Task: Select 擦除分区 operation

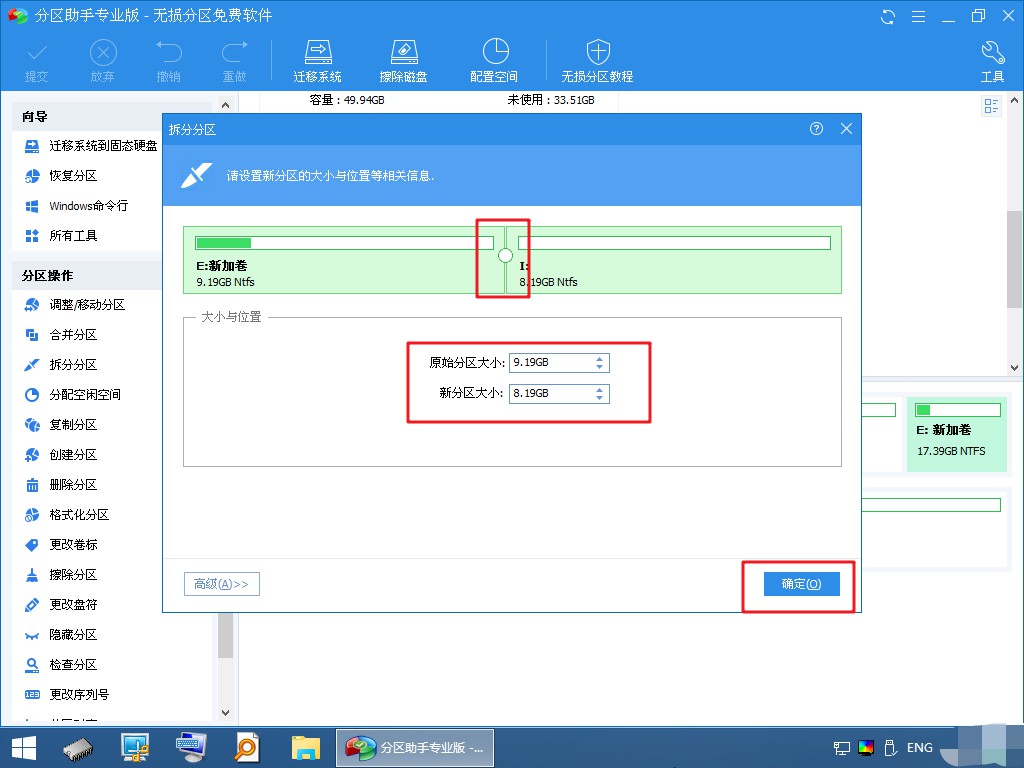Action: (x=60, y=575)
